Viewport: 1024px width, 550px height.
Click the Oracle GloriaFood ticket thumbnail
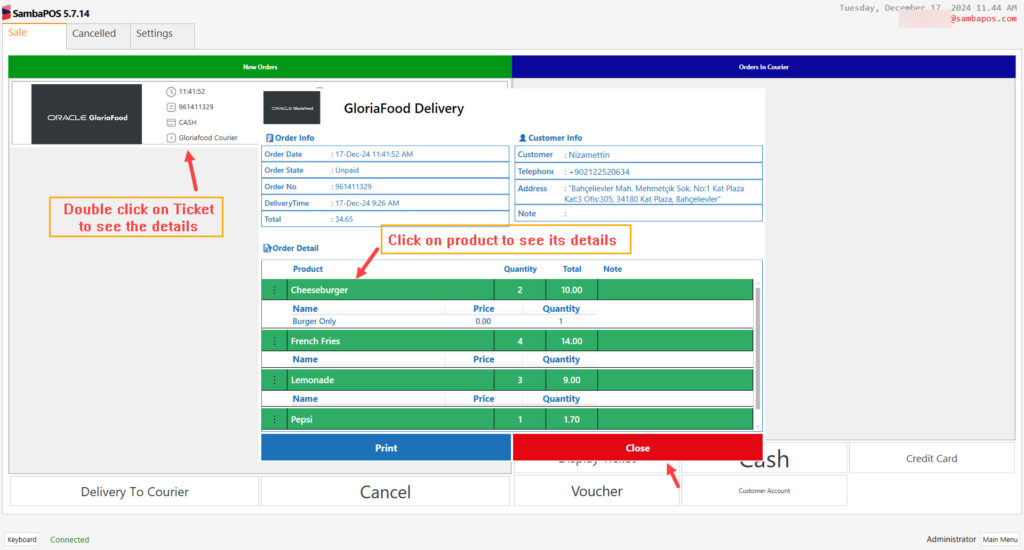tap(86, 114)
